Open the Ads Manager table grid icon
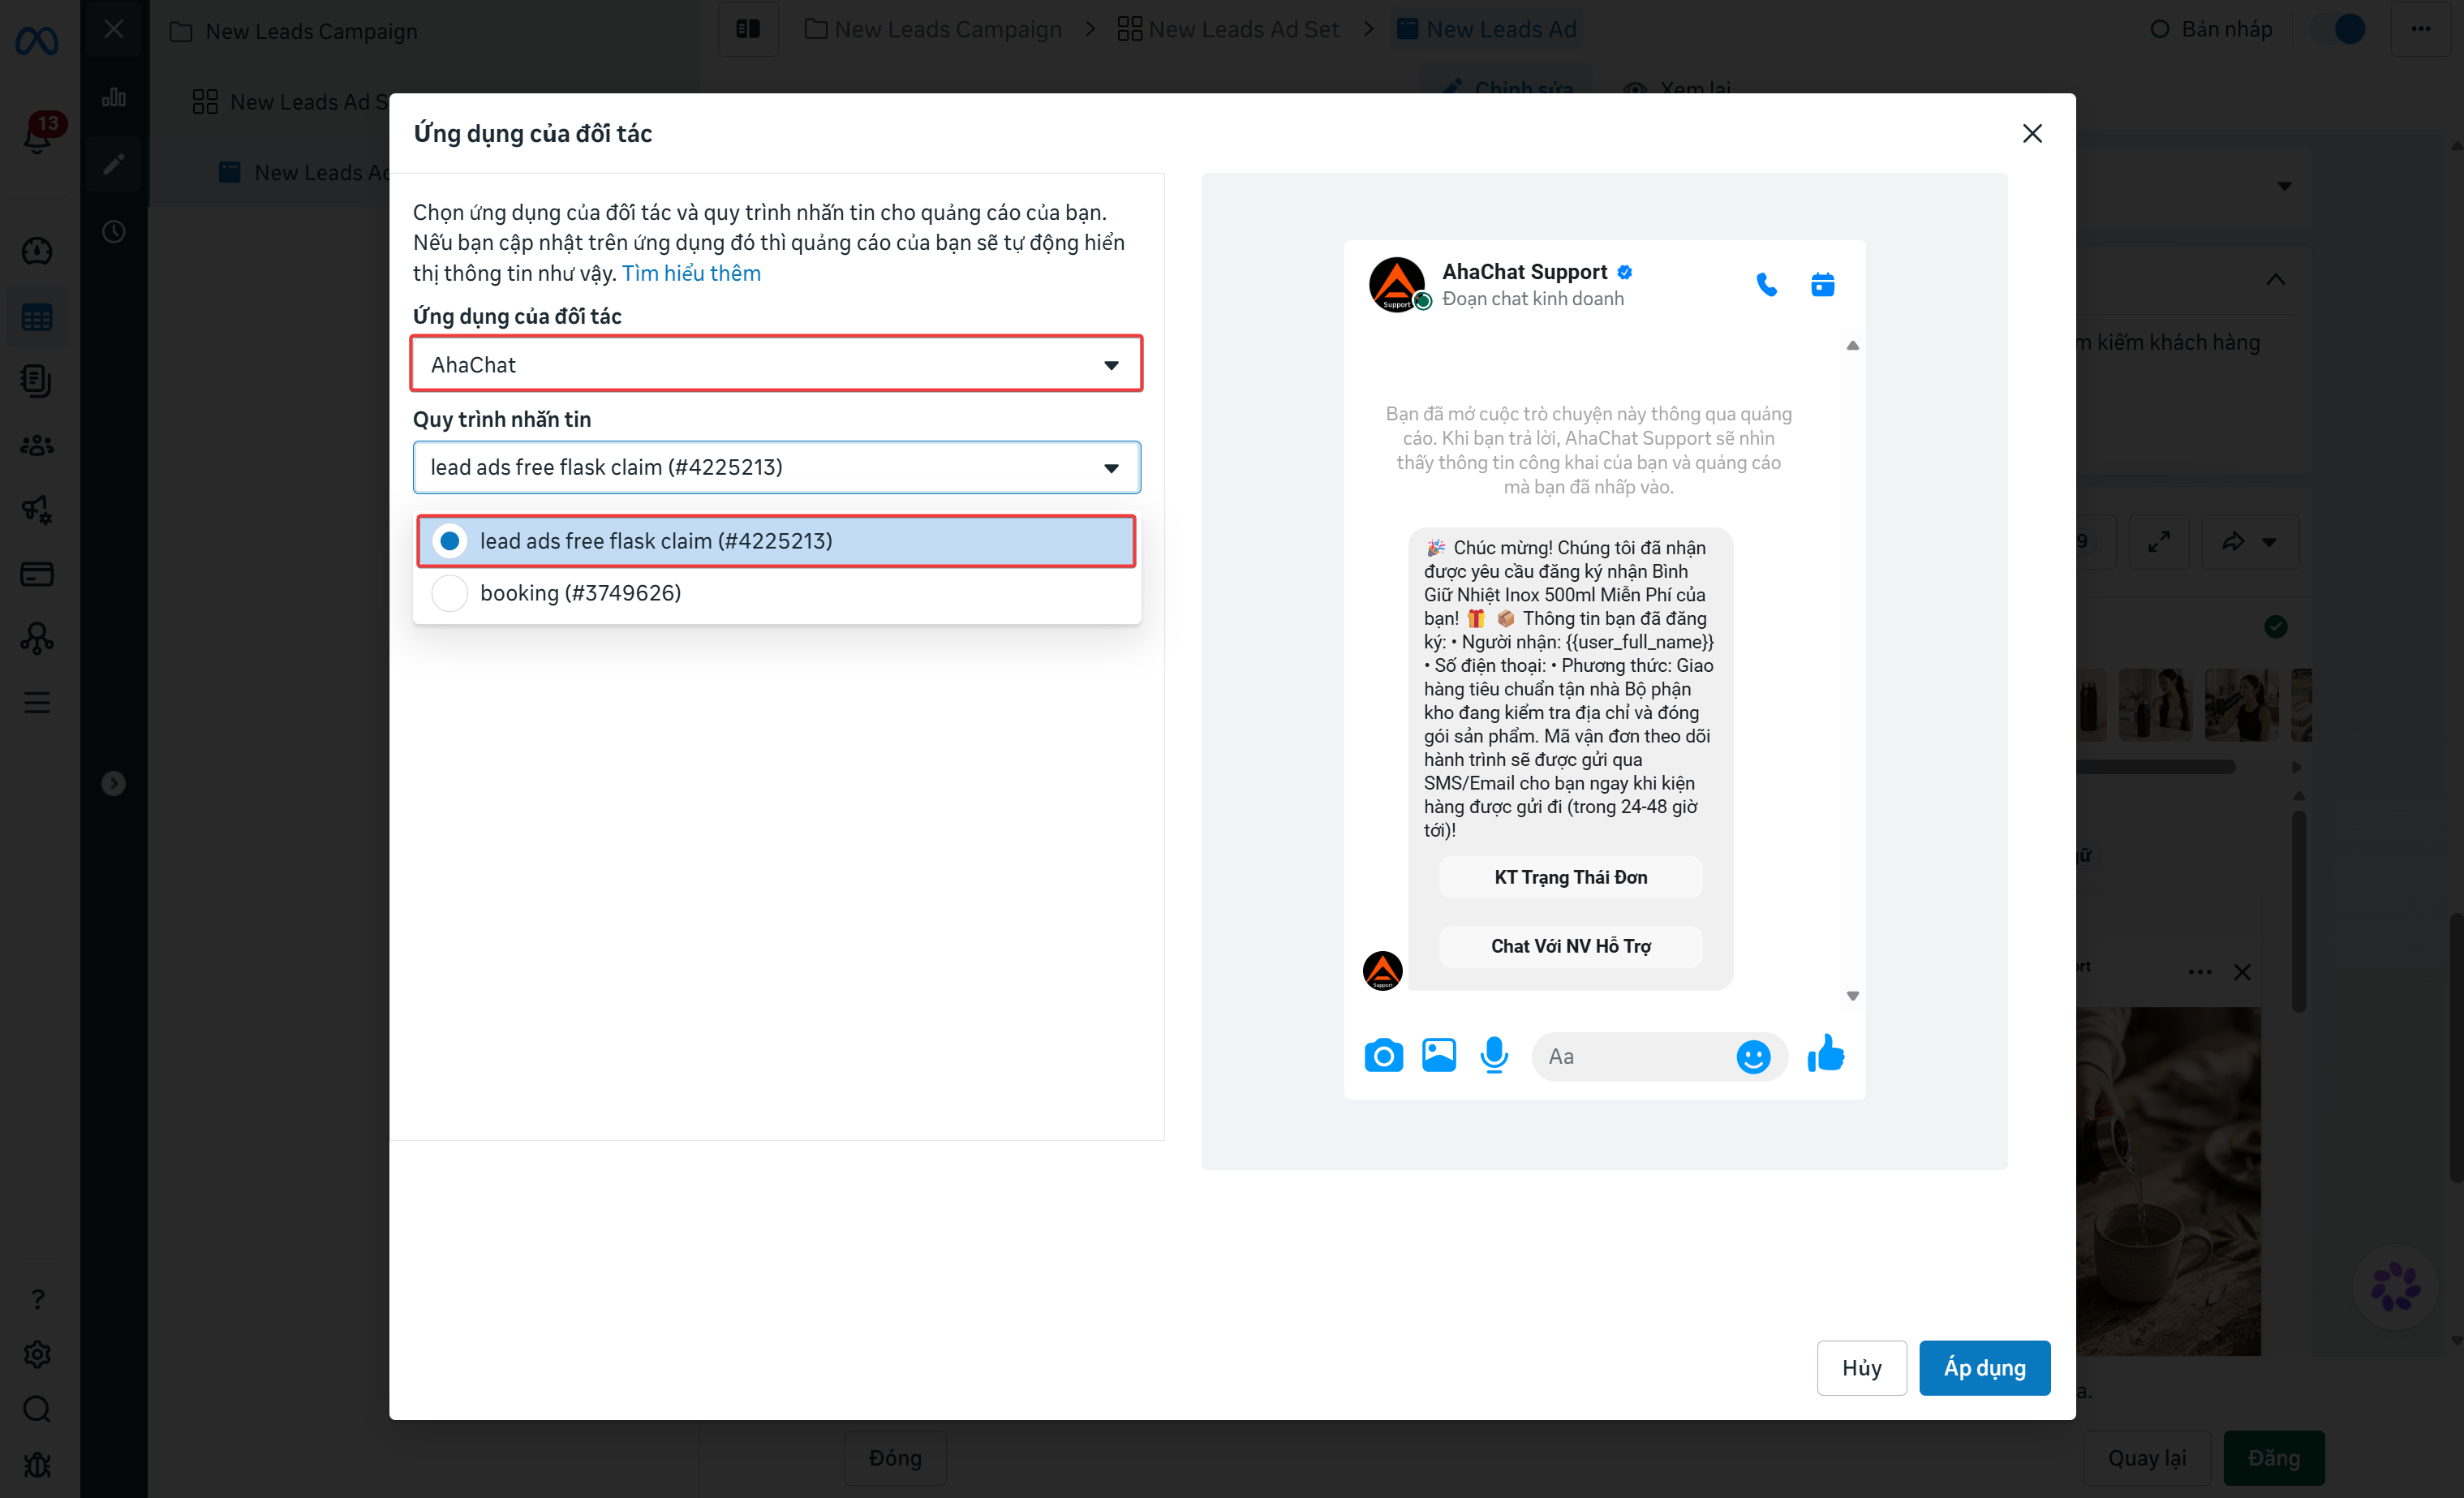This screenshot has height=1498, width=2464. (37, 318)
